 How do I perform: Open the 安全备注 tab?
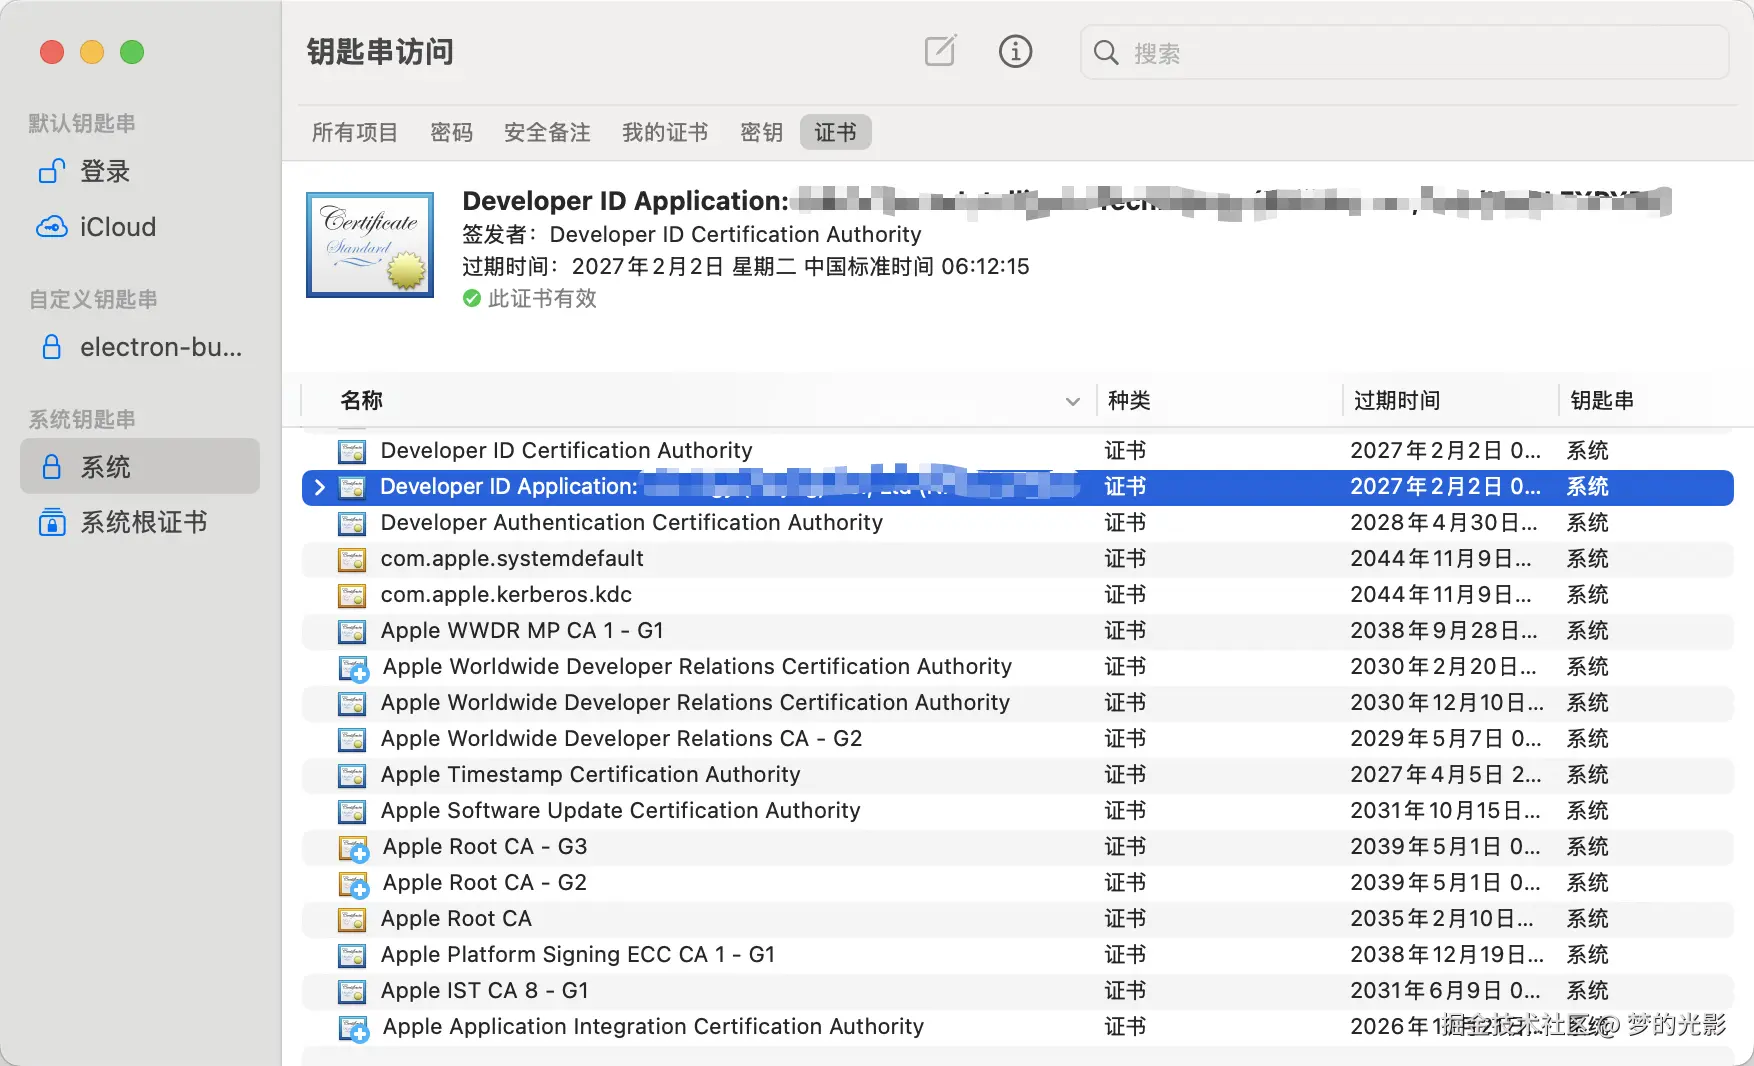pos(547,132)
